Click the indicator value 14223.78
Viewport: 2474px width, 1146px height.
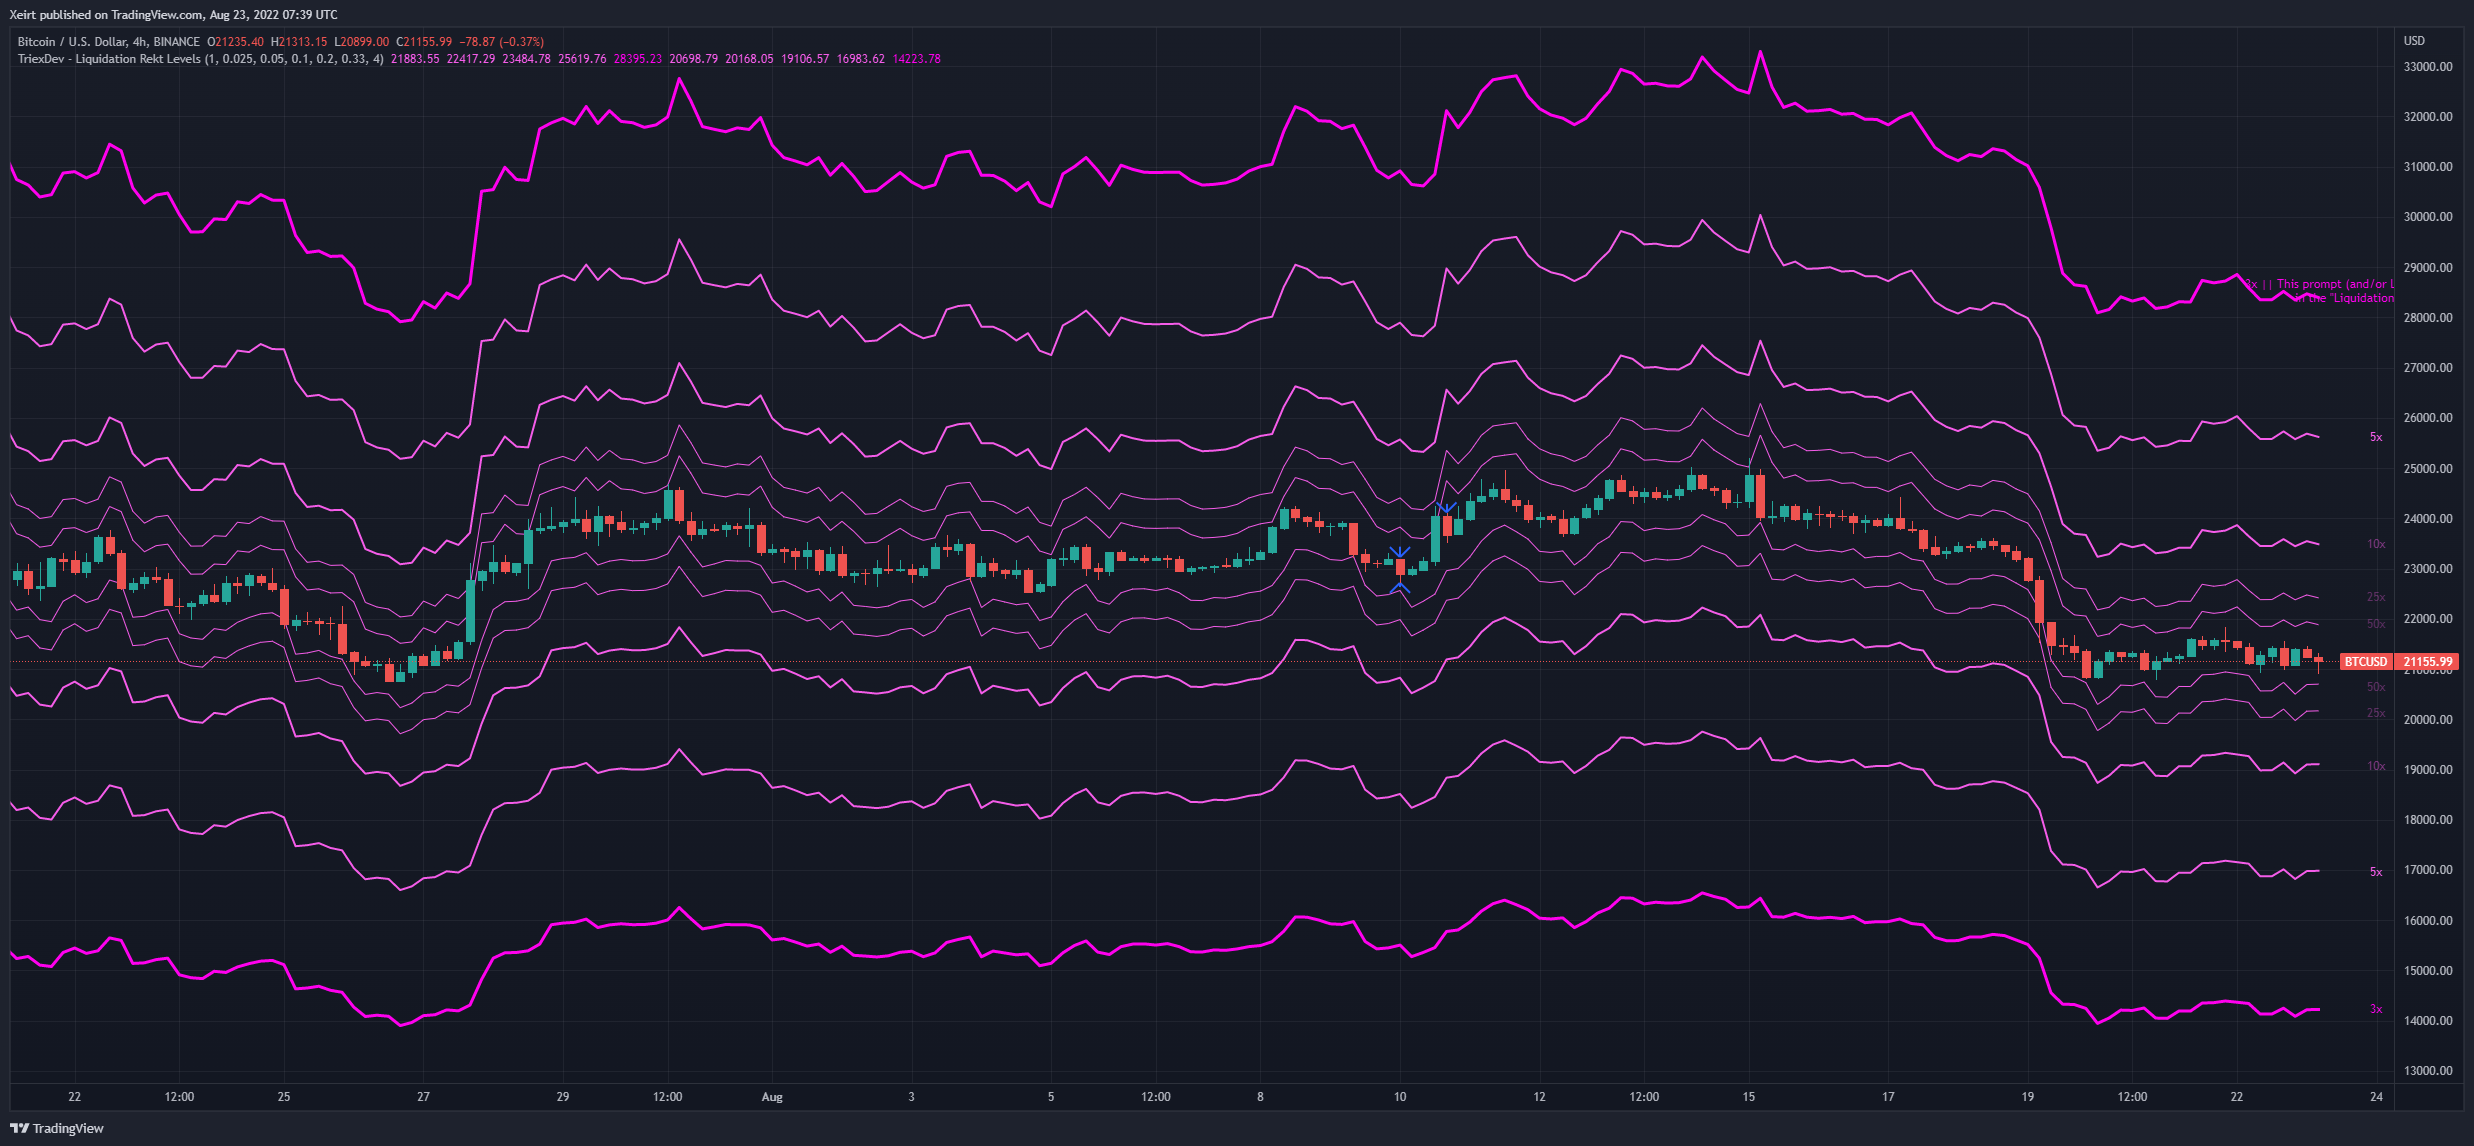[916, 59]
